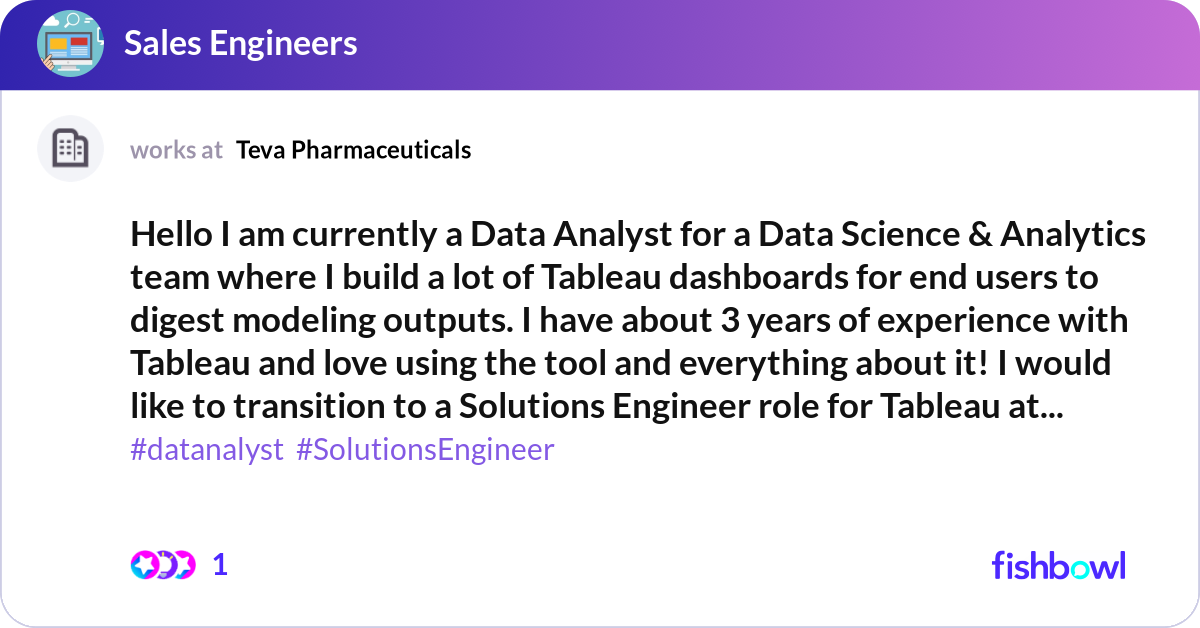The height and width of the screenshot is (628, 1200).
Task: View the reaction count showing 1
Action: (220, 565)
